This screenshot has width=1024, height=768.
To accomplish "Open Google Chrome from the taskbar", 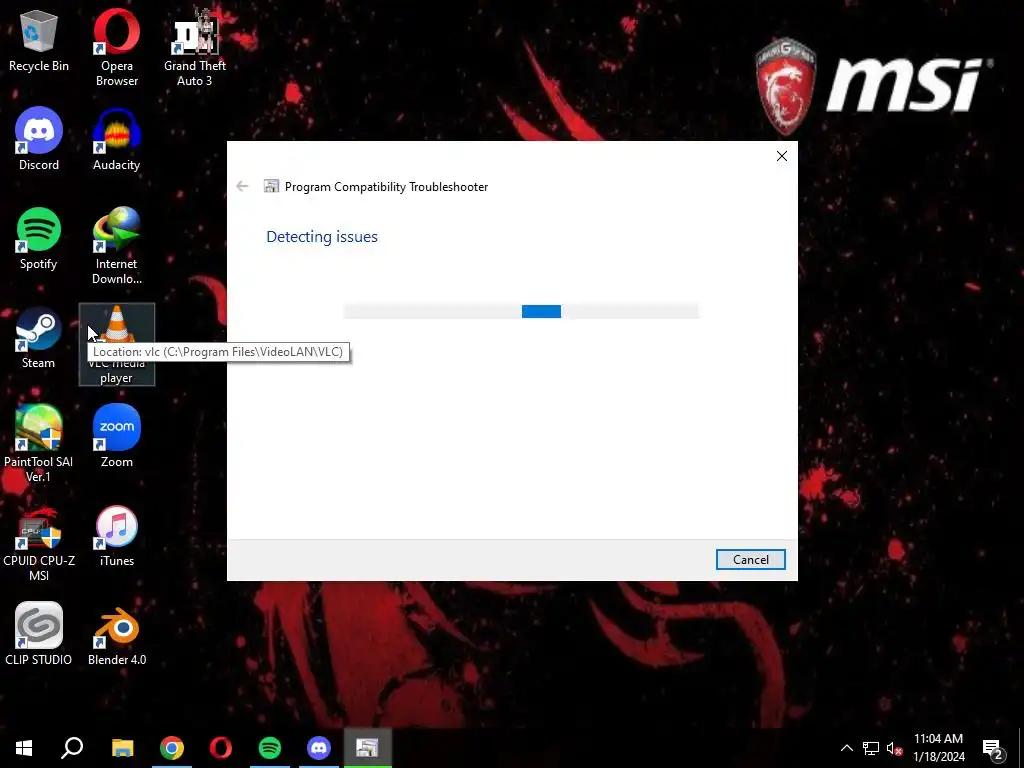I will [x=172, y=748].
